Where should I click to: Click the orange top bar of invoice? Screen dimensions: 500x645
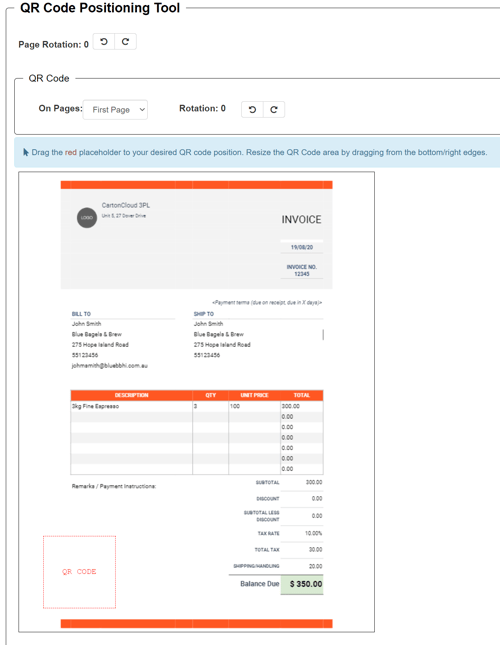click(x=197, y=185)
